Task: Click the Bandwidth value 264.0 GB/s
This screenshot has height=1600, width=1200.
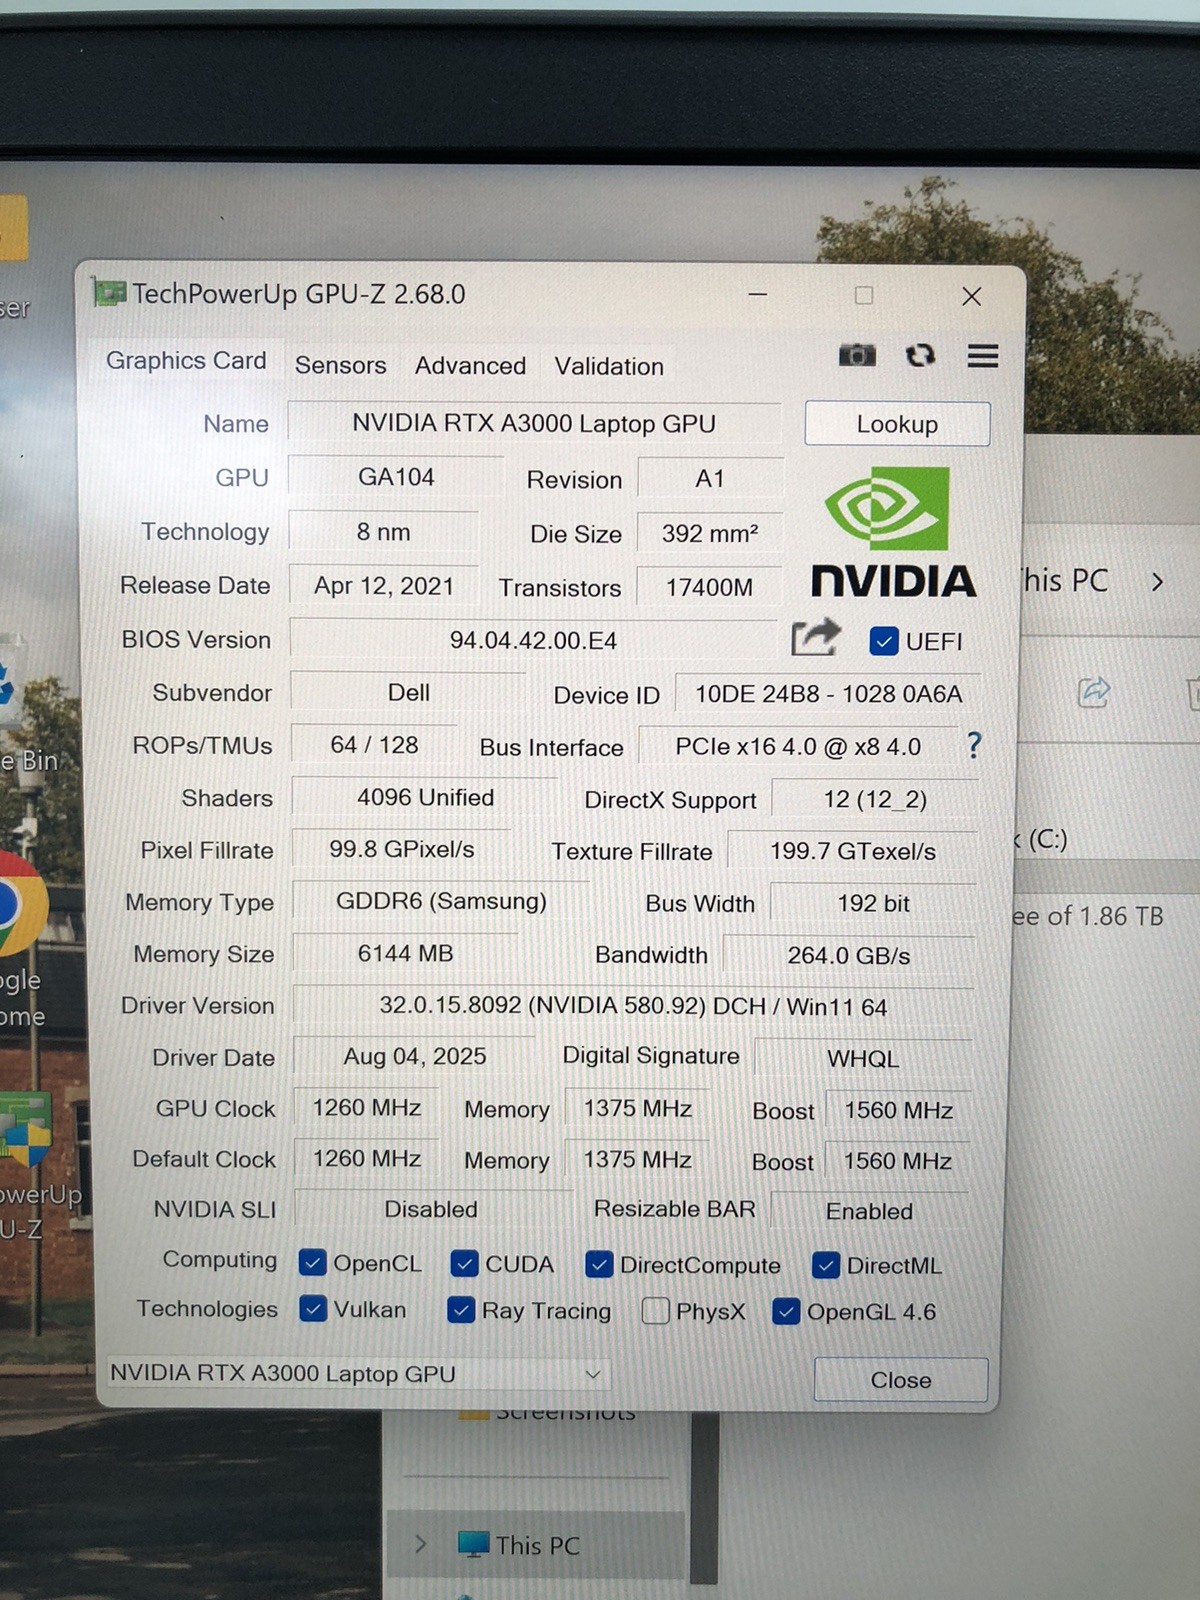Action: [848, 956]
